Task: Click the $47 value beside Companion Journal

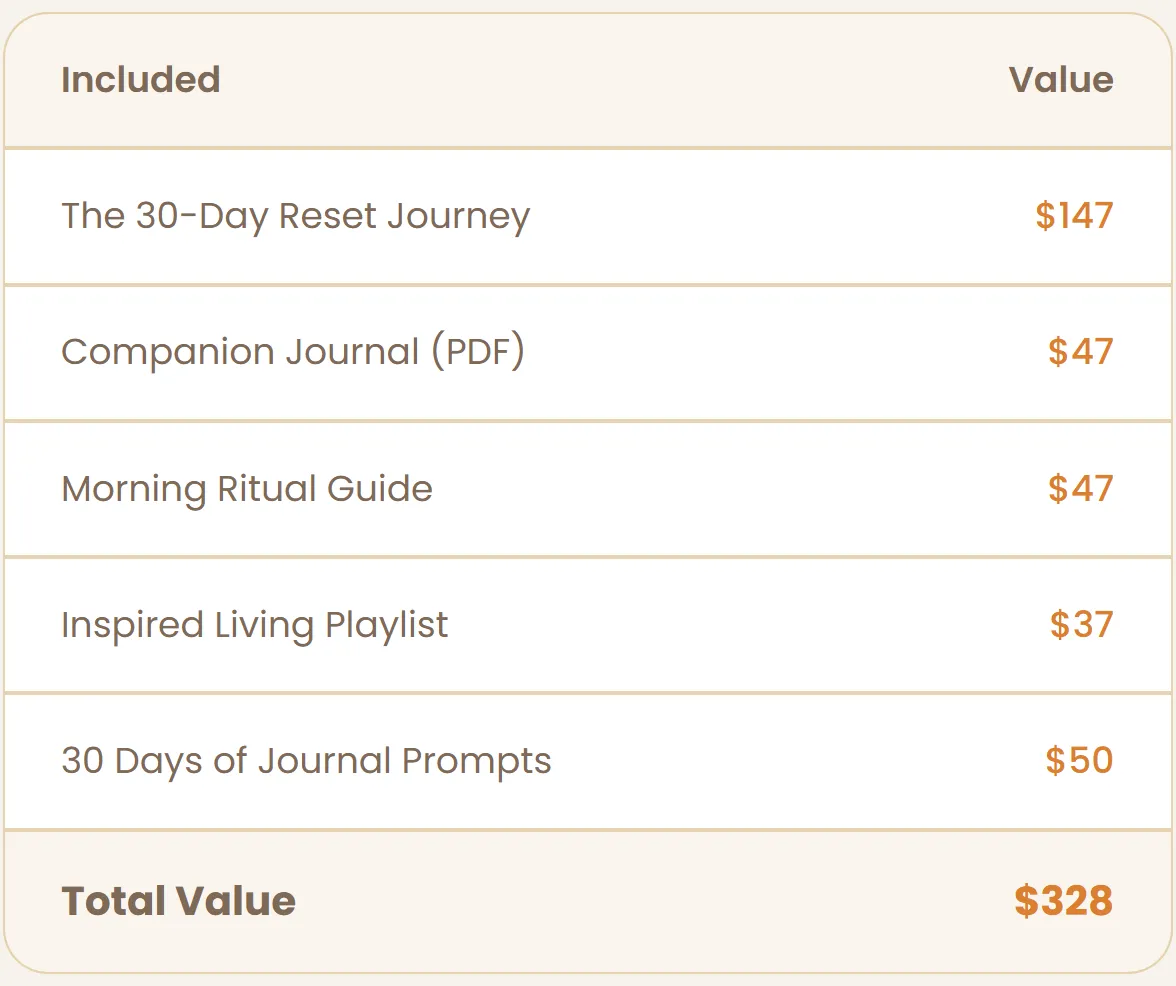Action: (x=1080, y=352)
